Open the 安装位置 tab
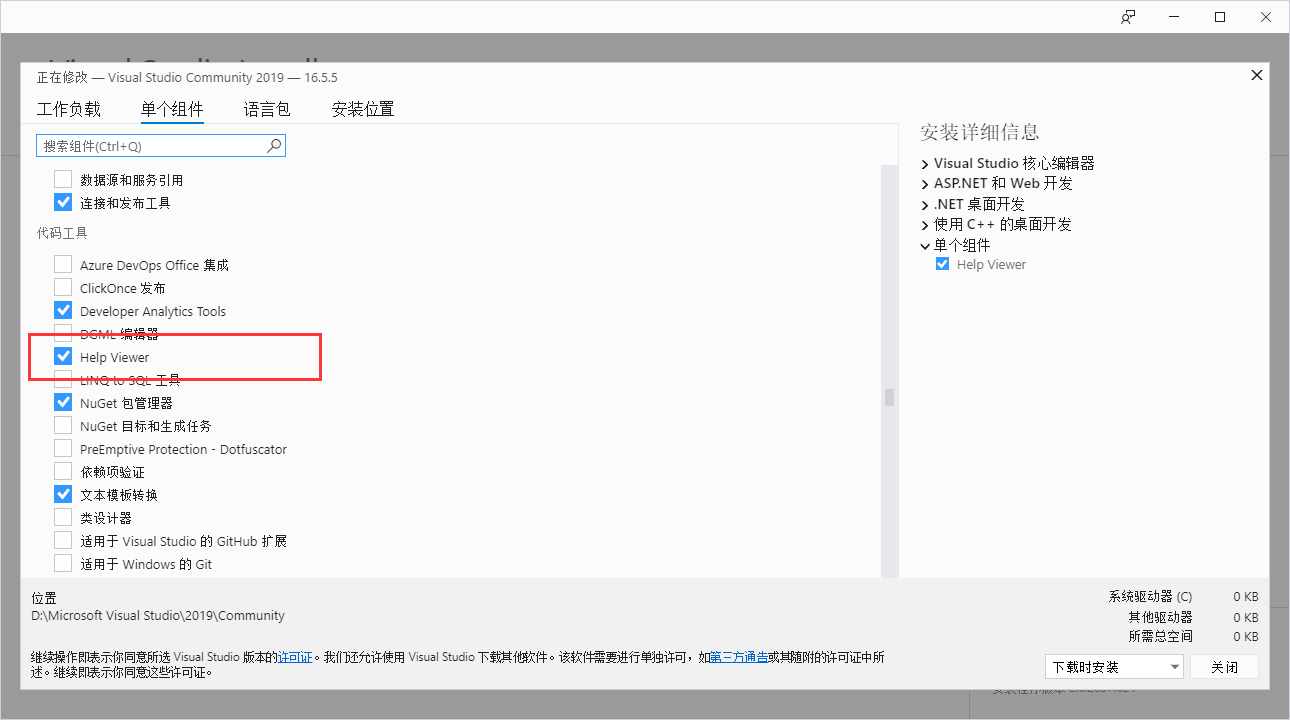 [x=363, y=110]
